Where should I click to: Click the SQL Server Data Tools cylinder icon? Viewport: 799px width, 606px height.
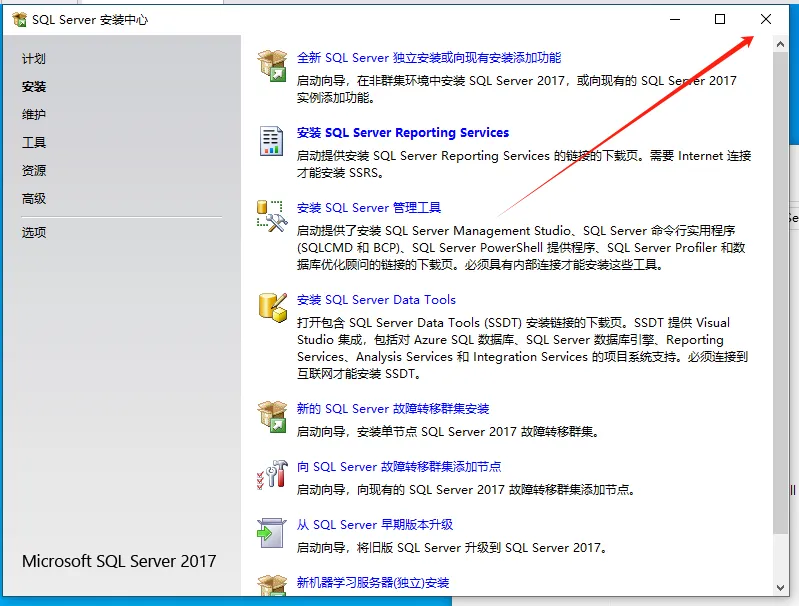click(x=273, y=307)
